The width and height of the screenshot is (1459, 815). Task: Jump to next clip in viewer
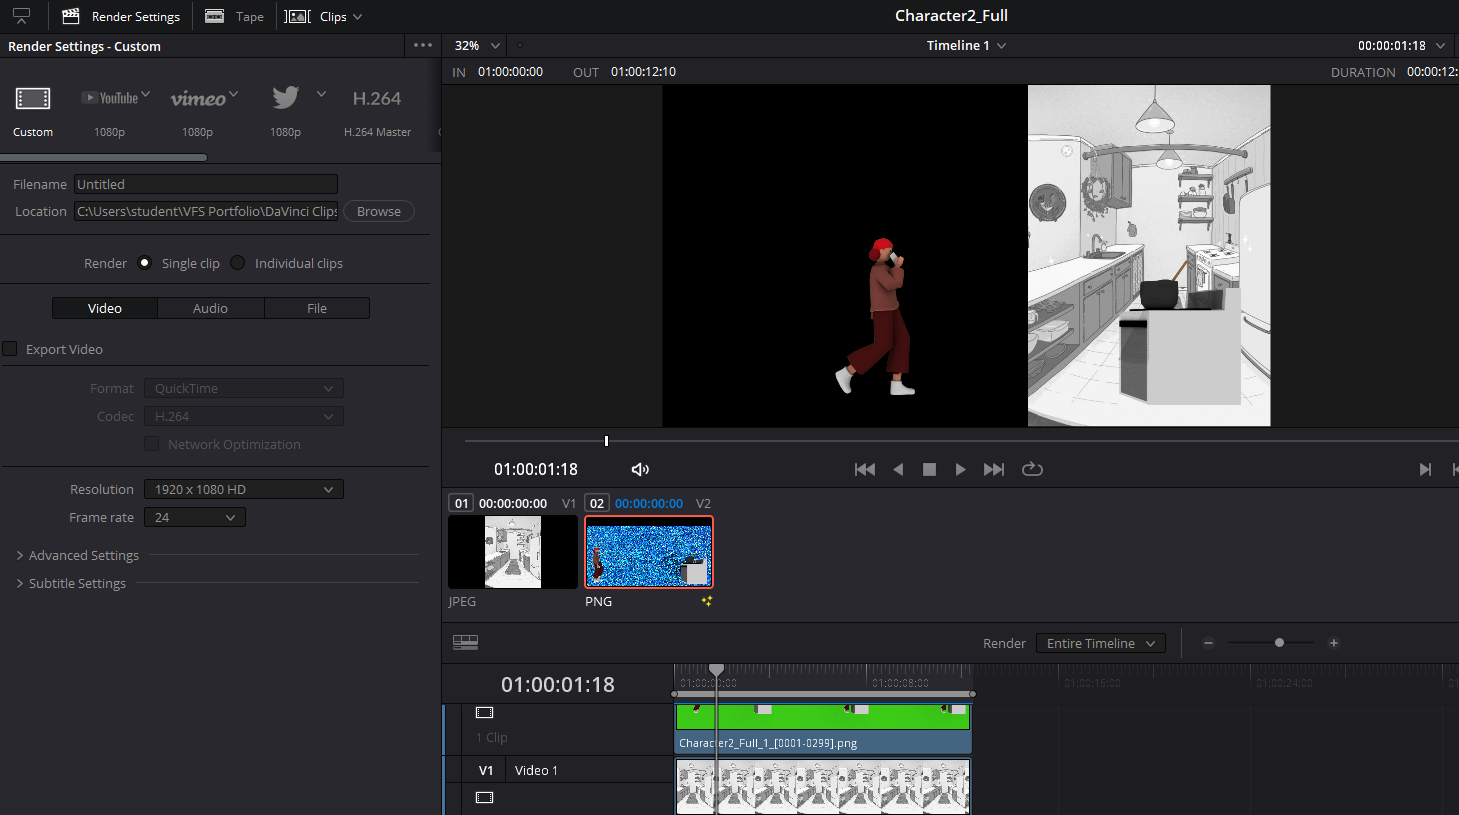point(1425,469)
